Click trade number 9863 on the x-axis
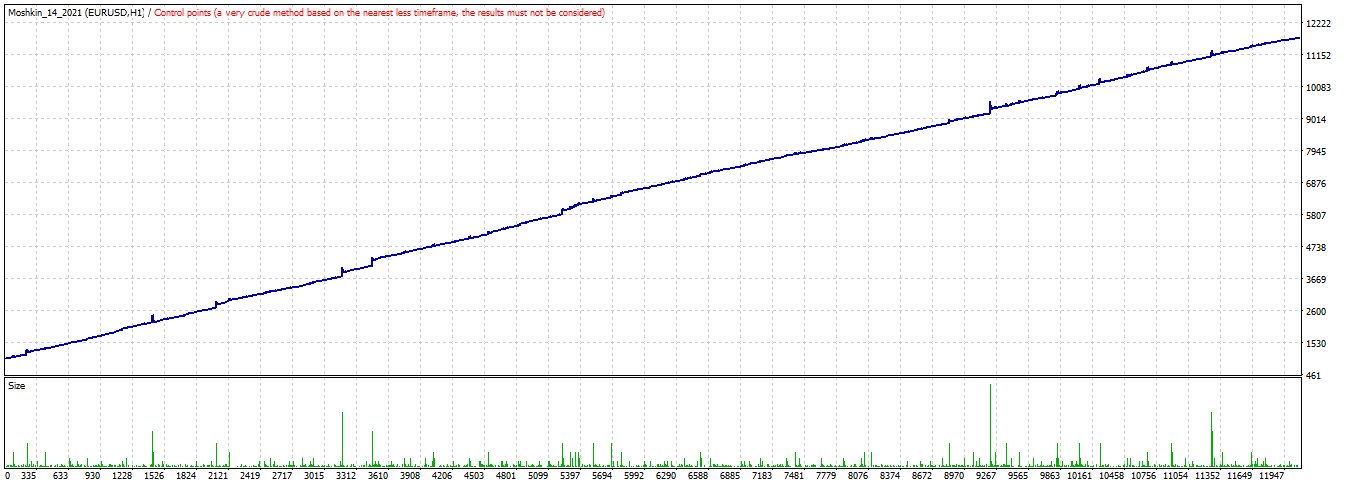This screenshot has width=1346, height=485. coord(1050,477)
